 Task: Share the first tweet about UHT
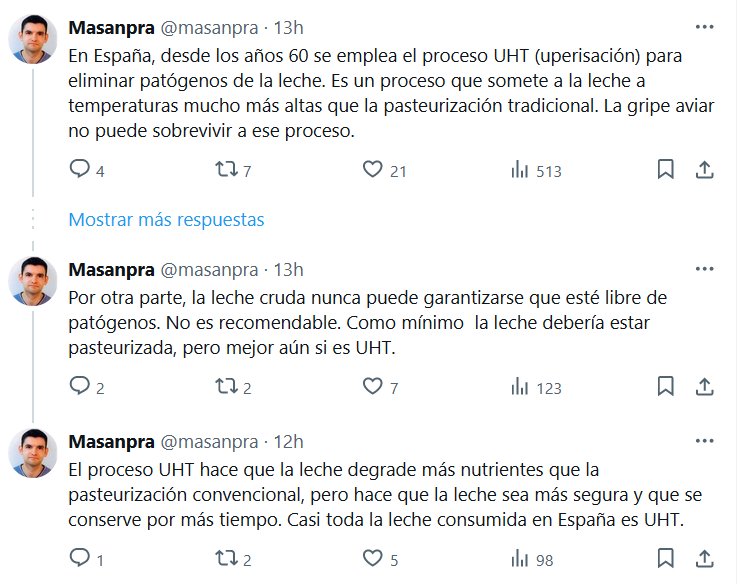(x=704, y=170)
